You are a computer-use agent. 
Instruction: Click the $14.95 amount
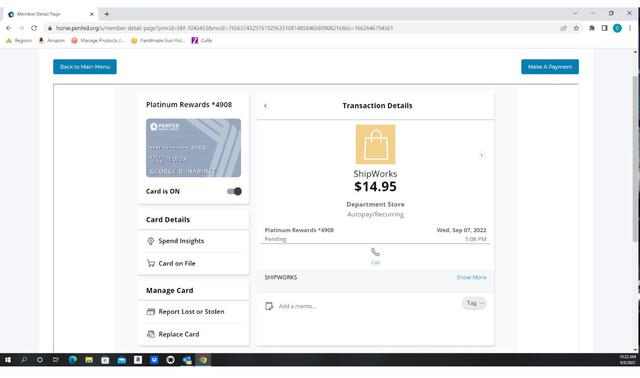point(375,187)
